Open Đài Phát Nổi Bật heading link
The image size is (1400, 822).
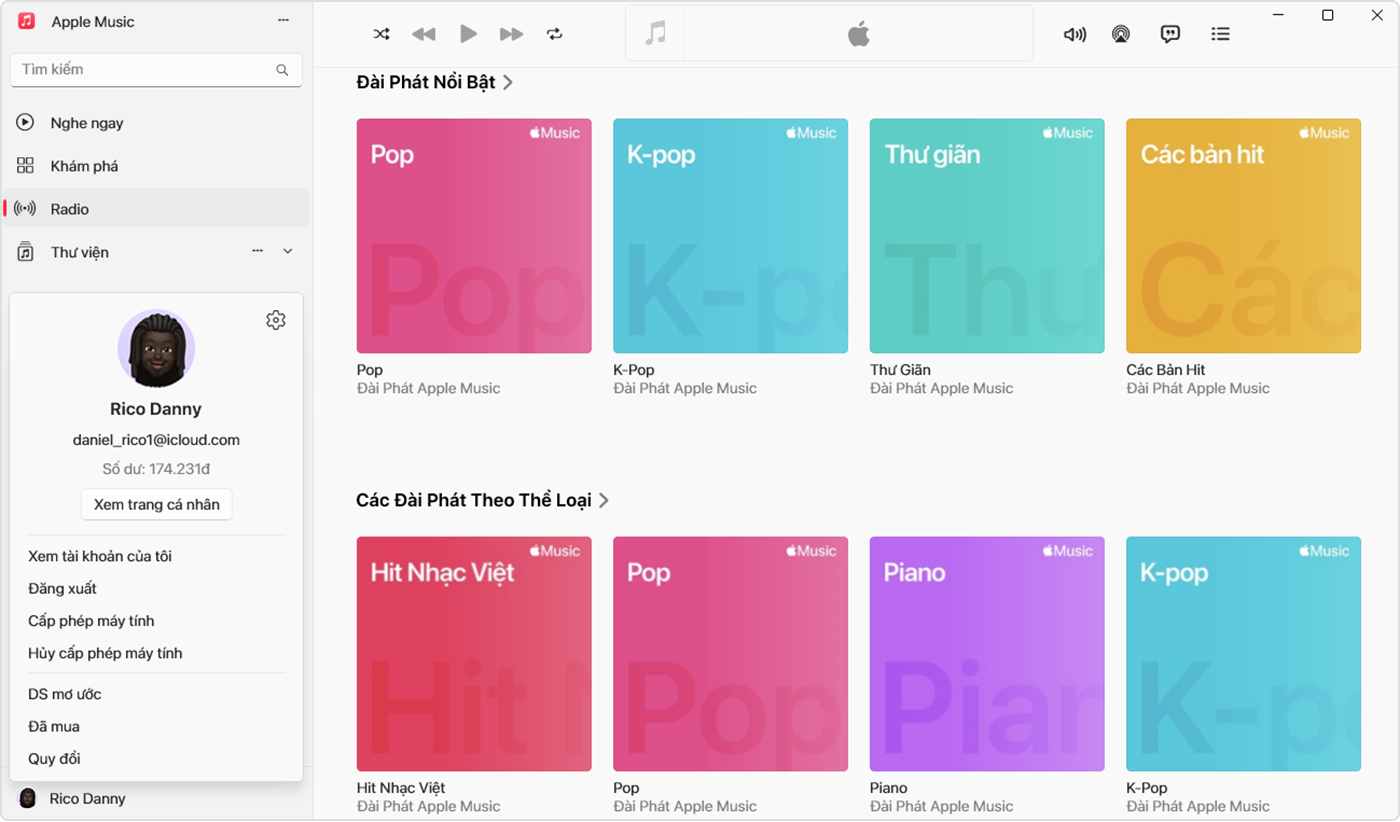point(426,82)
